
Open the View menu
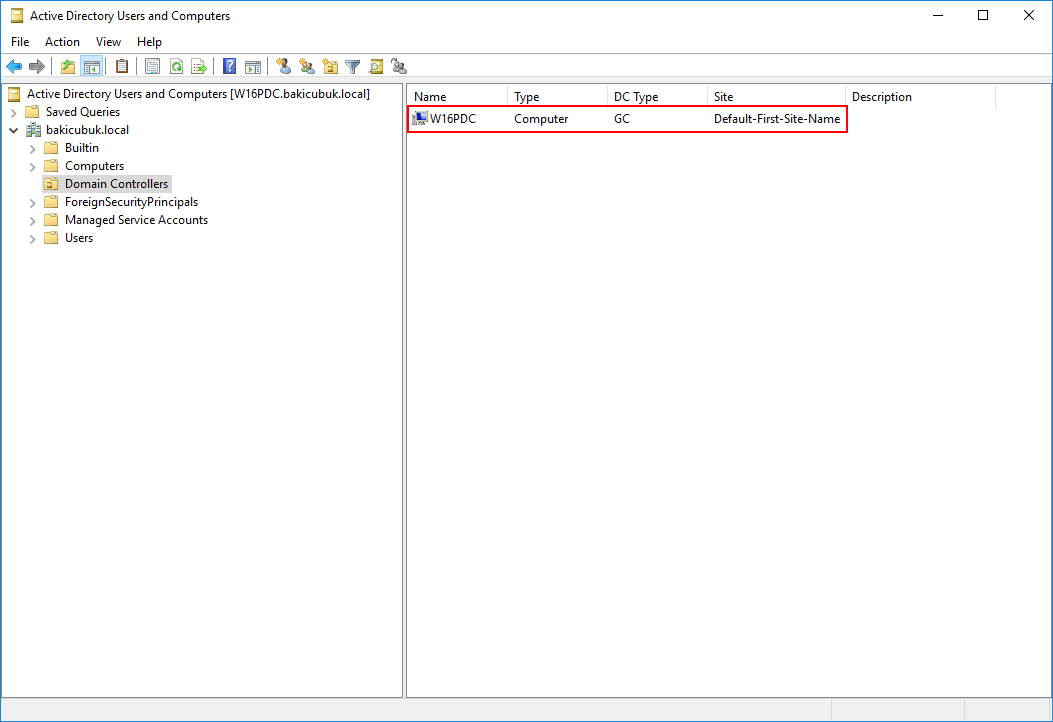click(108, 42)
